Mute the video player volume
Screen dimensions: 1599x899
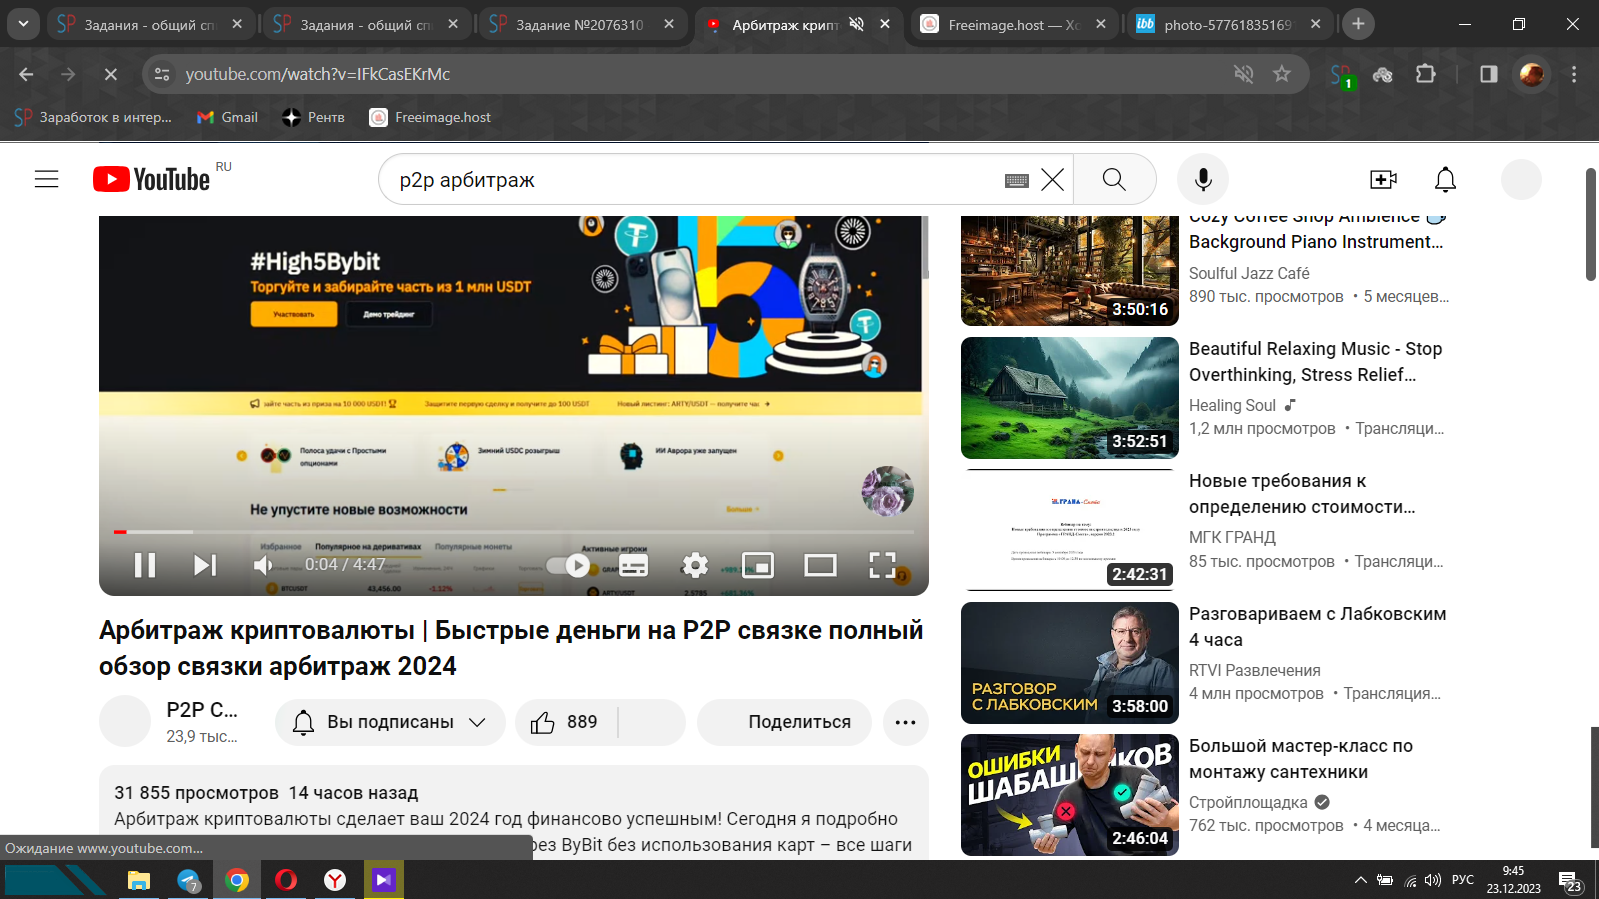coord(263,566)
